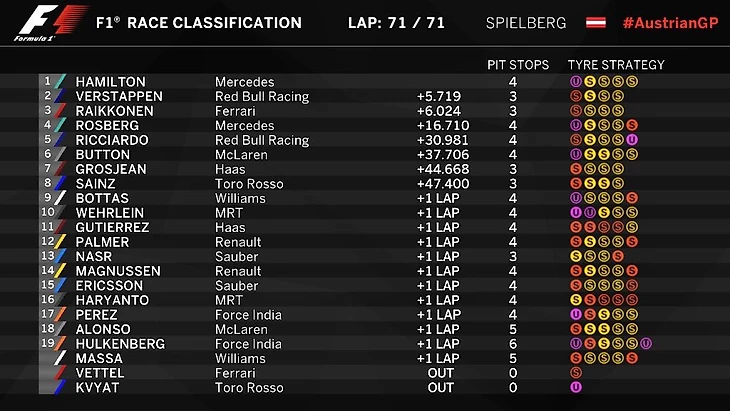This screenshot has height=411, width=730.
Task: Select the PIT STOPS column header
Action: 518,65
